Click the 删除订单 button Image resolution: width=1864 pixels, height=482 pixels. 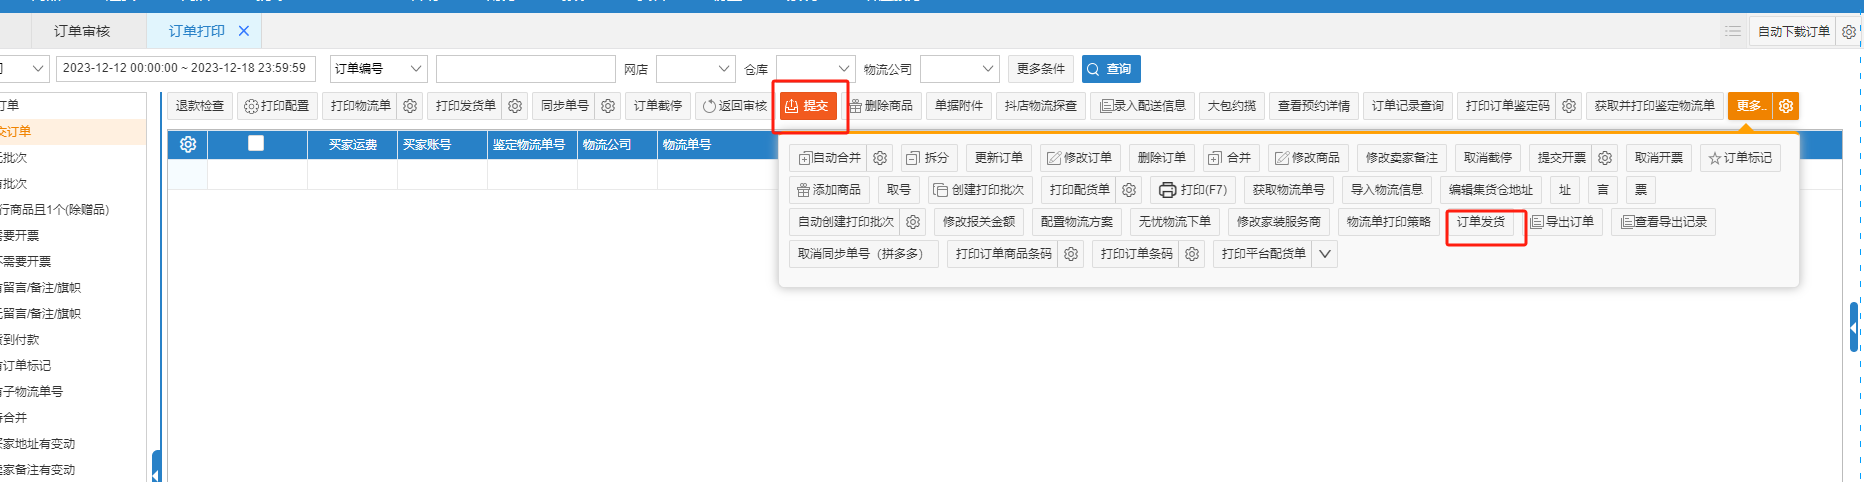[x=1162, y=158]
